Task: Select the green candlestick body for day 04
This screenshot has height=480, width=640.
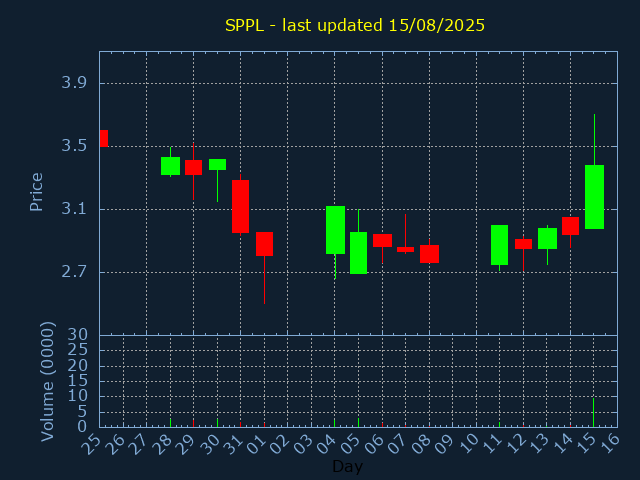Action: coord(336,230)
